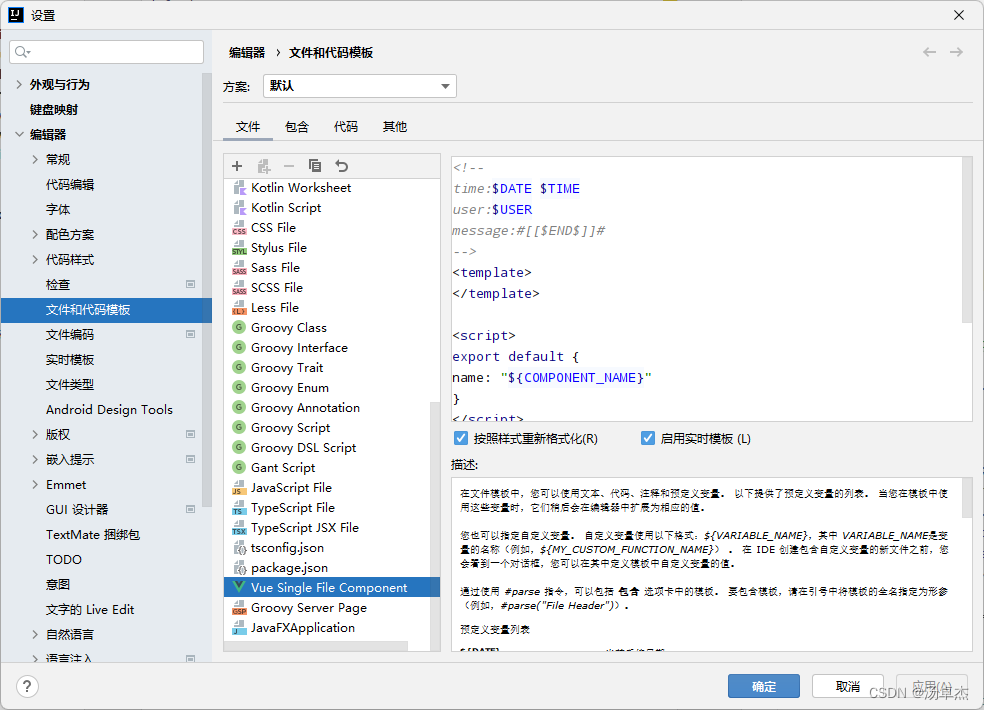The image size is (984, 710).
Task: Open the 方案 默认 dropdown
Action: [360, 86]
